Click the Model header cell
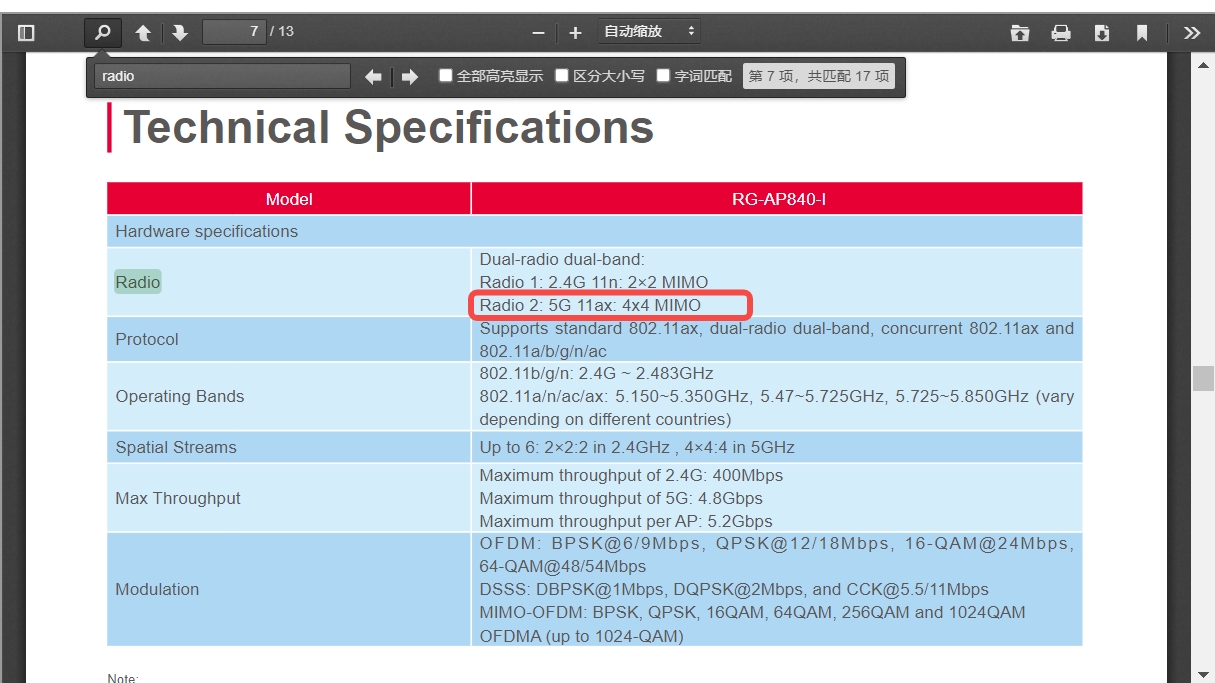This screenshot has width=1215, height=683. (x=289, y=199)
